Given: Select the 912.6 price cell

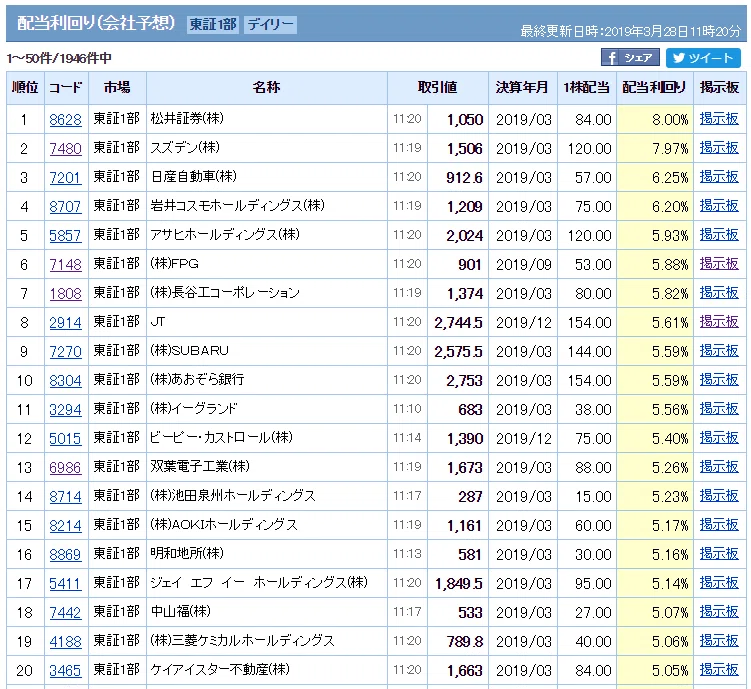Looking at the screenshot, I should coord(458,178).
